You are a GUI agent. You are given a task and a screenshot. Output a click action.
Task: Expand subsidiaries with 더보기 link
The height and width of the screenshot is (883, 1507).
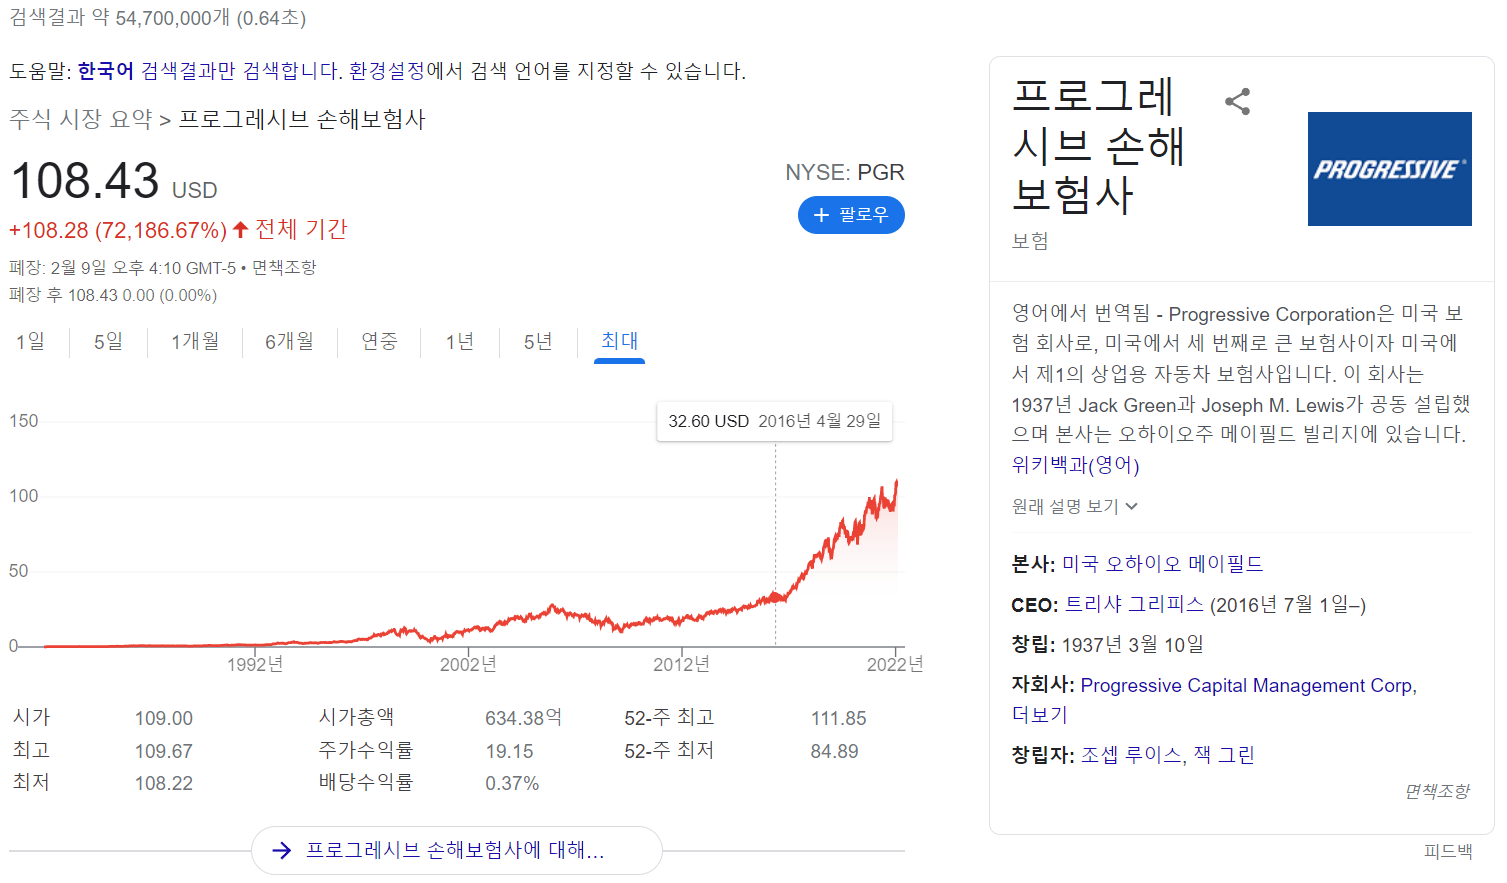1040,715
